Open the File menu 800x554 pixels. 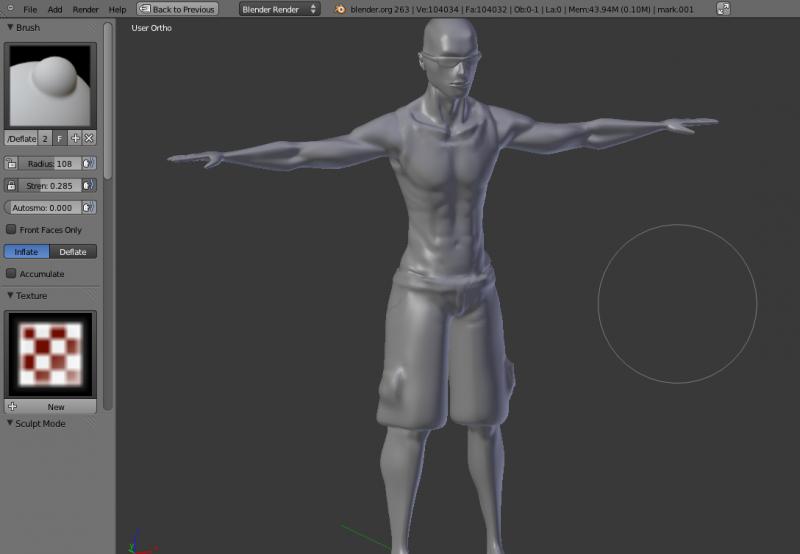pos(30,9)
